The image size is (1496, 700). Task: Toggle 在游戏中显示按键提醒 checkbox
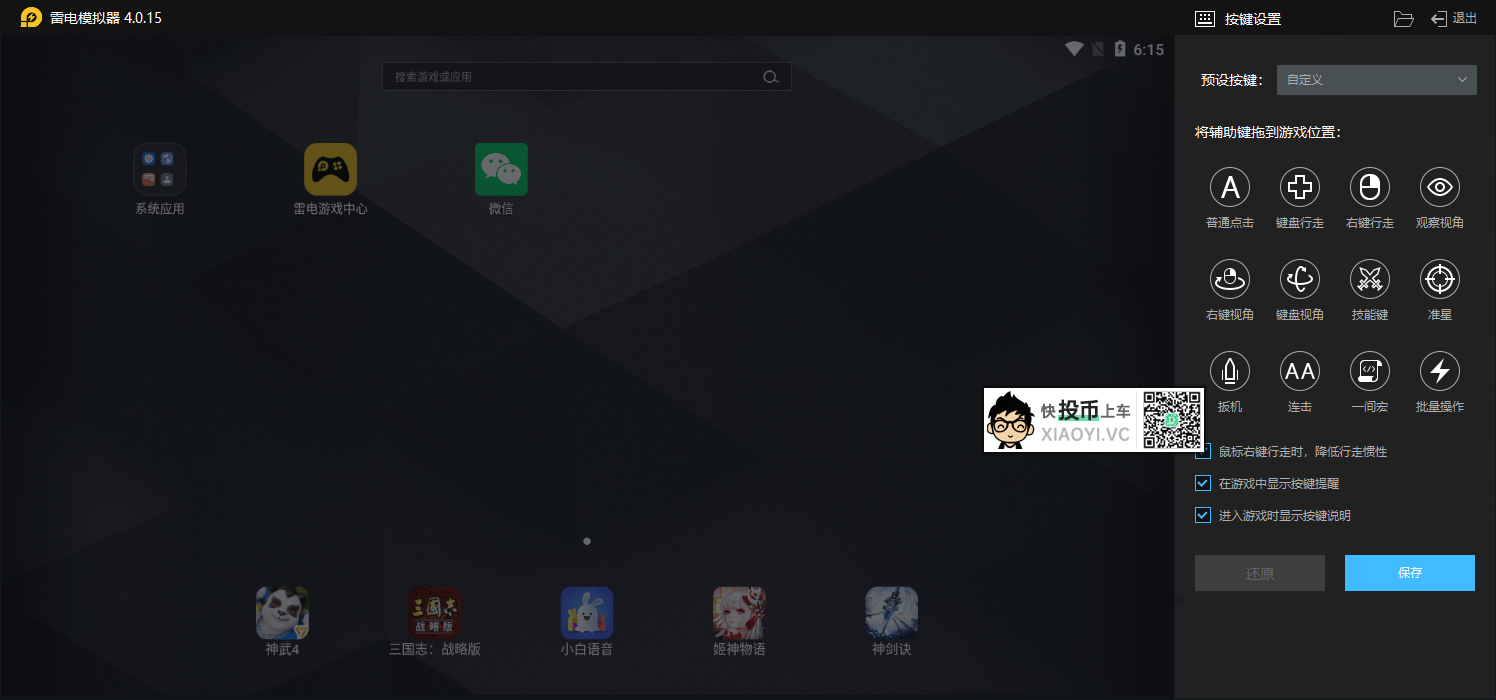tap(1203, 483)
